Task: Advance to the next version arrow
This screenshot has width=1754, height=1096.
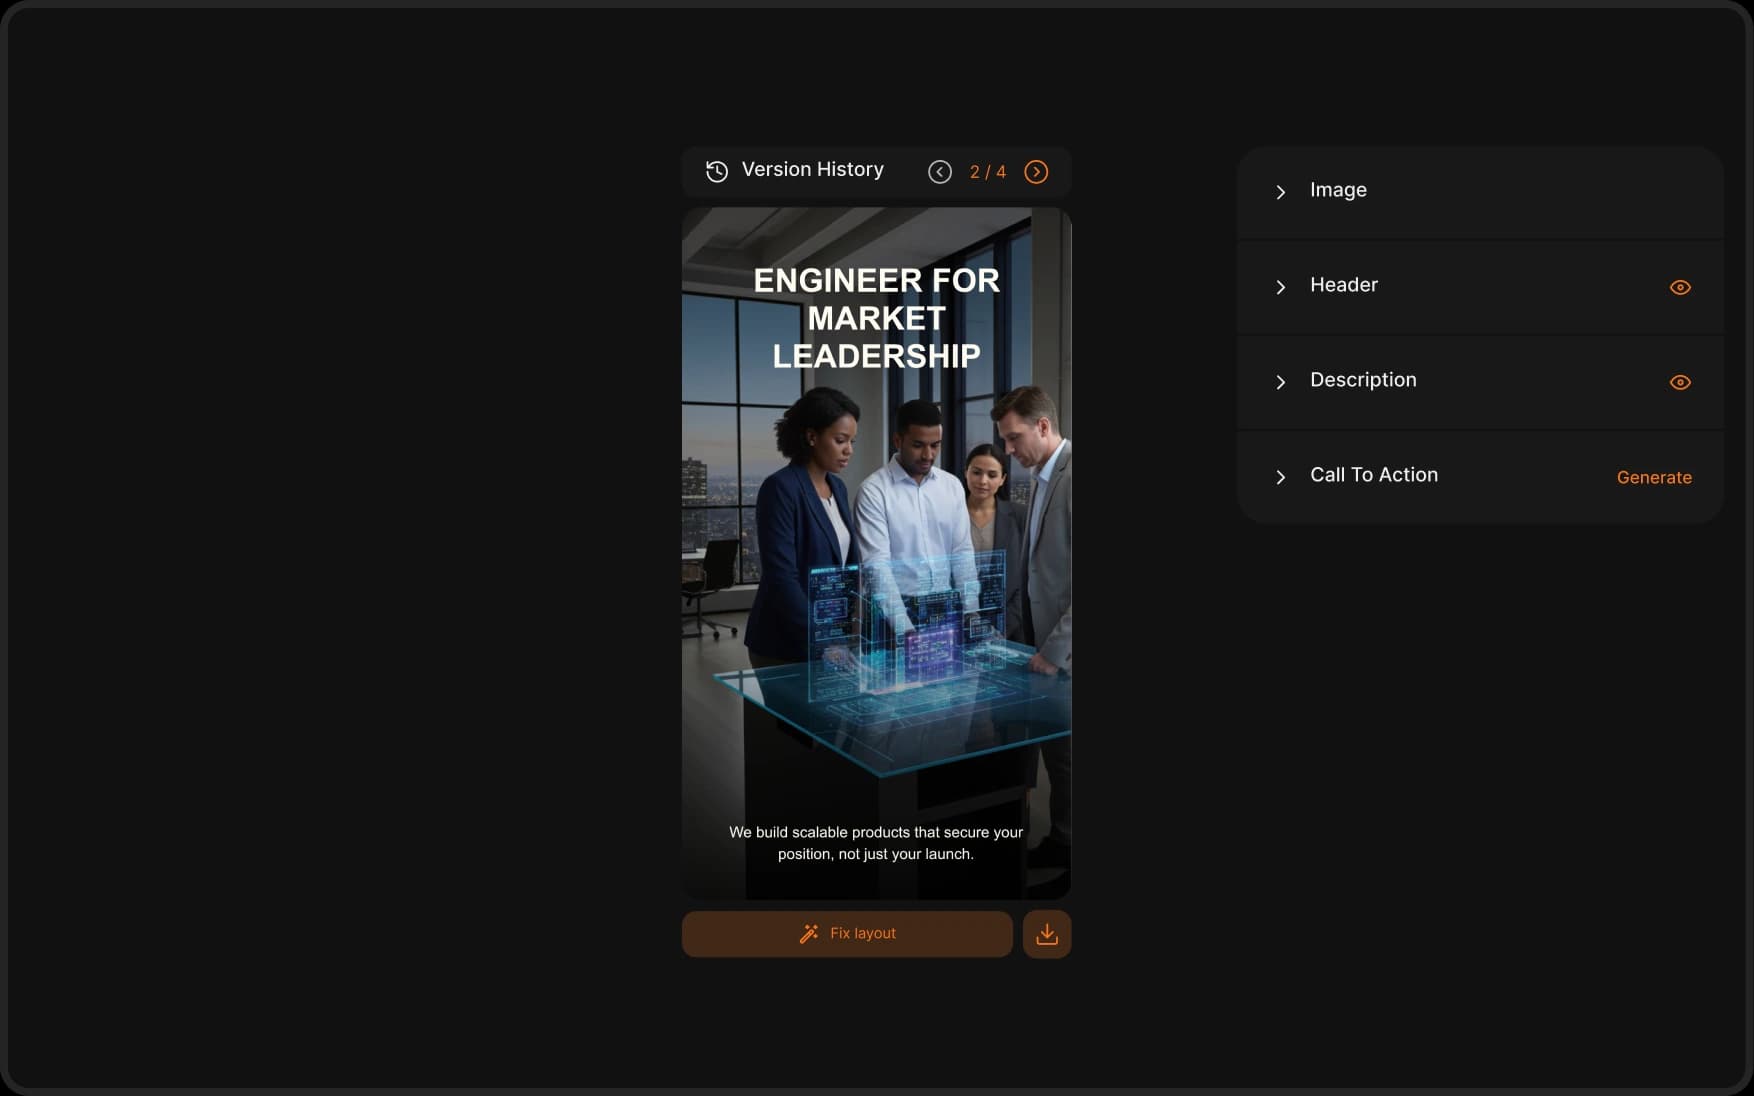Action: coord(1036,172)
